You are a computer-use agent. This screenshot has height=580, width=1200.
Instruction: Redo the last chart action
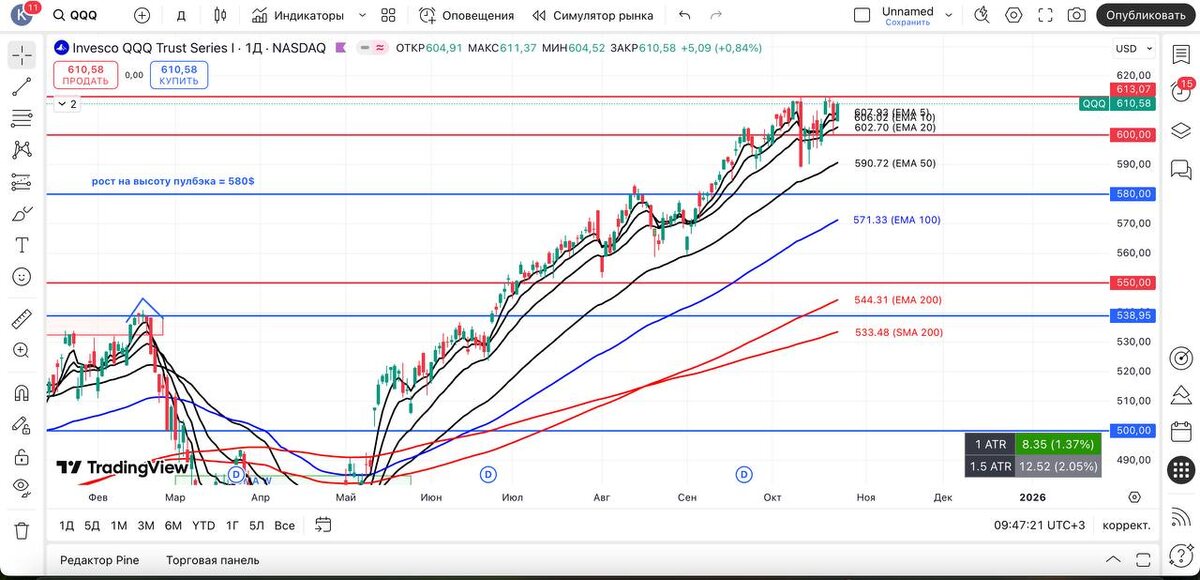716,15
